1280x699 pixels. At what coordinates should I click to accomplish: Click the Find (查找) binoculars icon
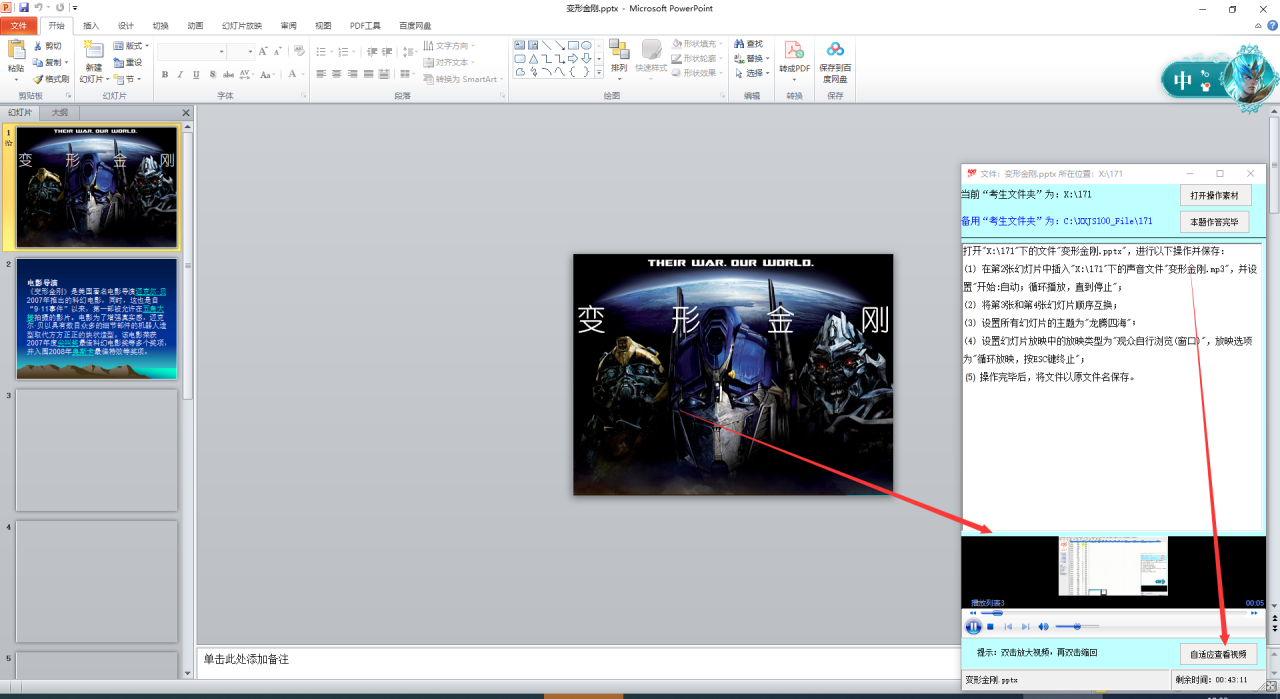739,44
